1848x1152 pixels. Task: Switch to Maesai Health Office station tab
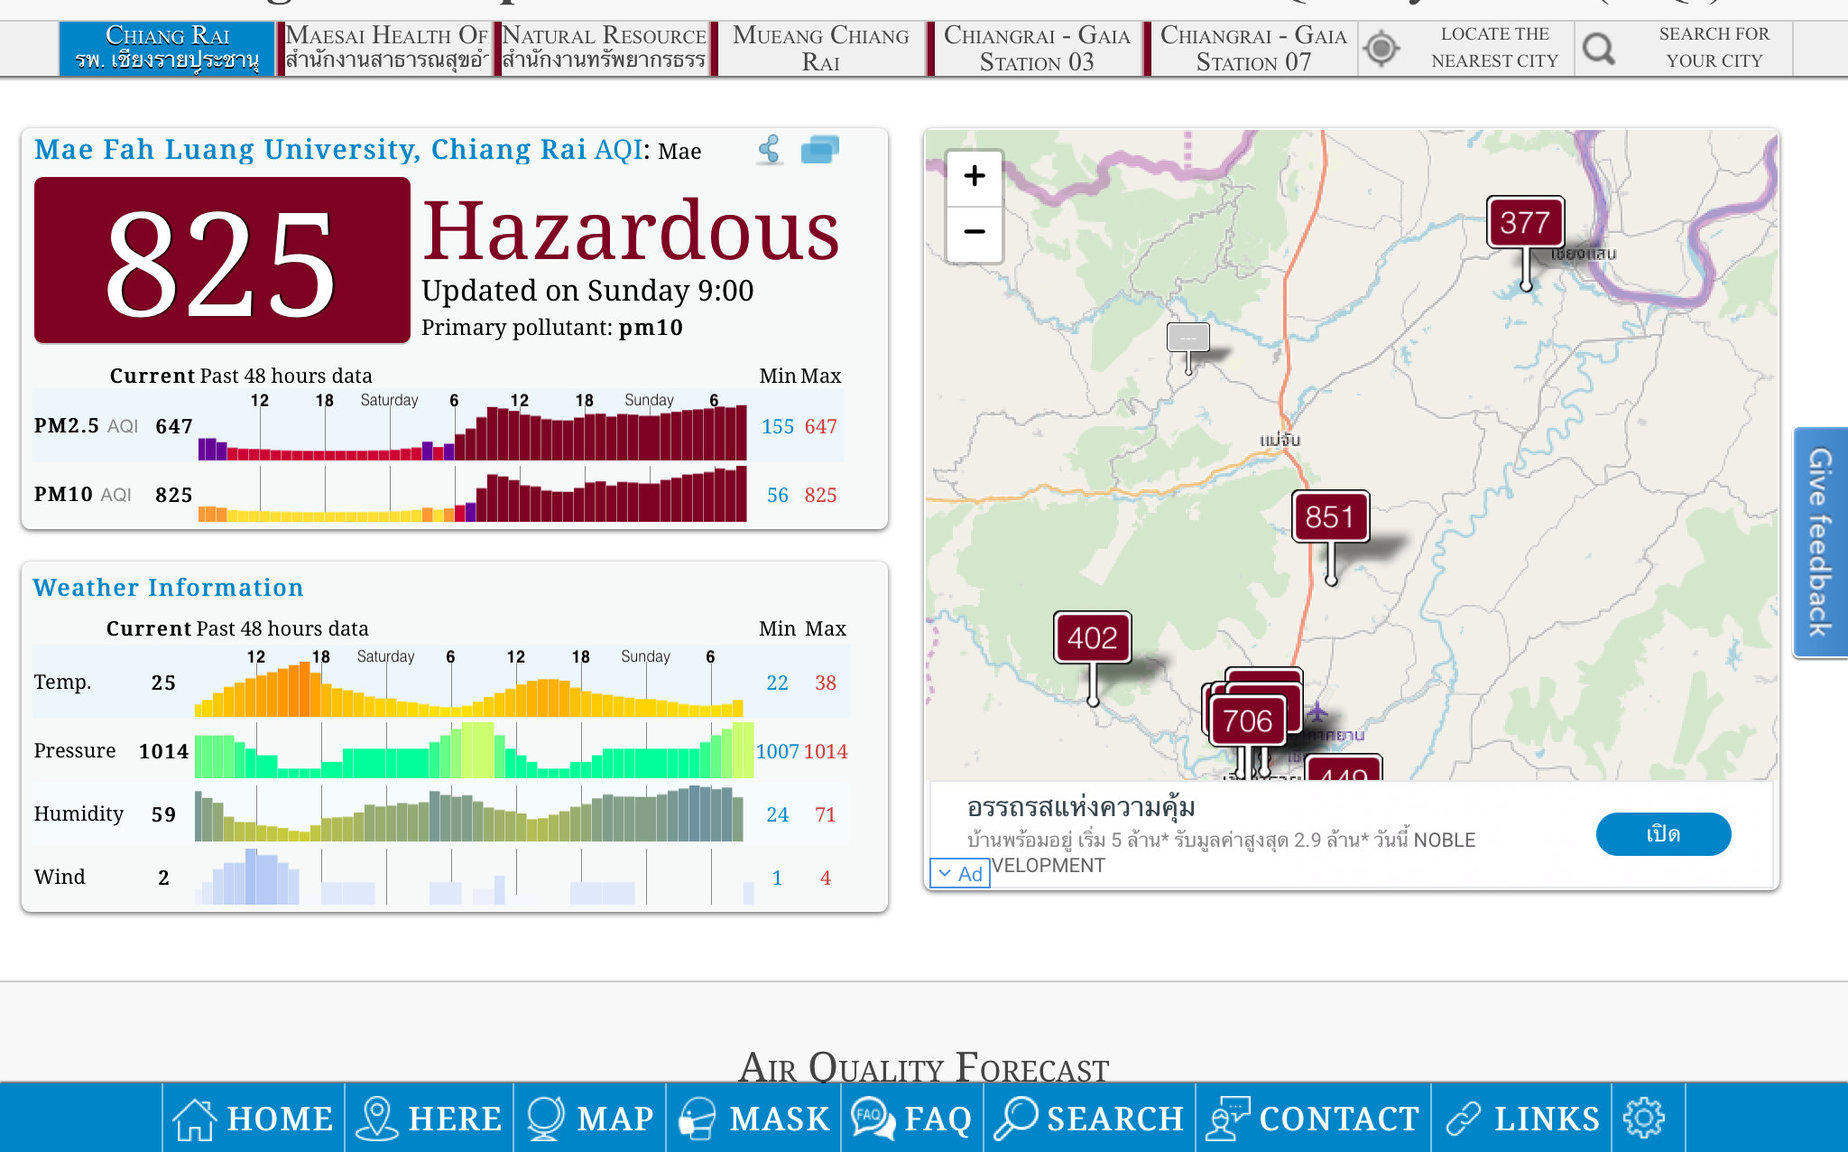[385, 48]
